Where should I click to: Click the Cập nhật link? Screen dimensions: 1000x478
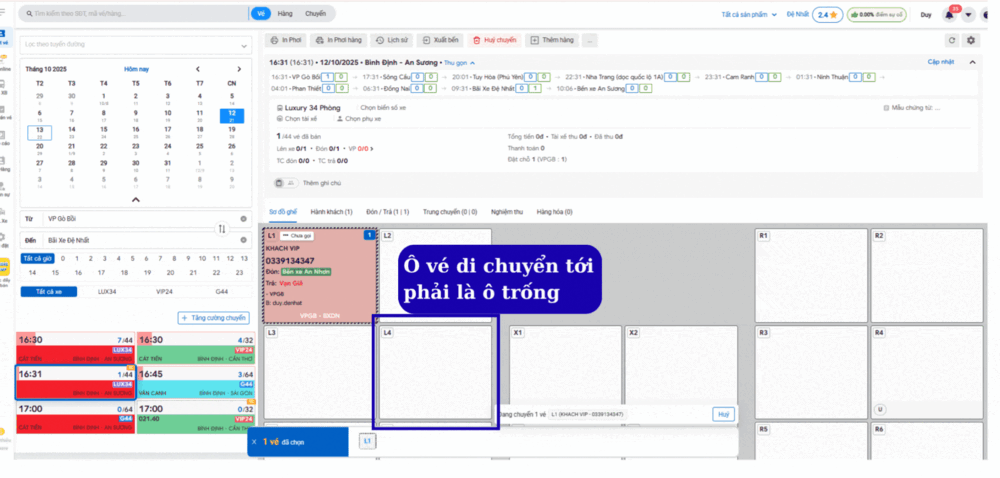click(x=940, y=62)
